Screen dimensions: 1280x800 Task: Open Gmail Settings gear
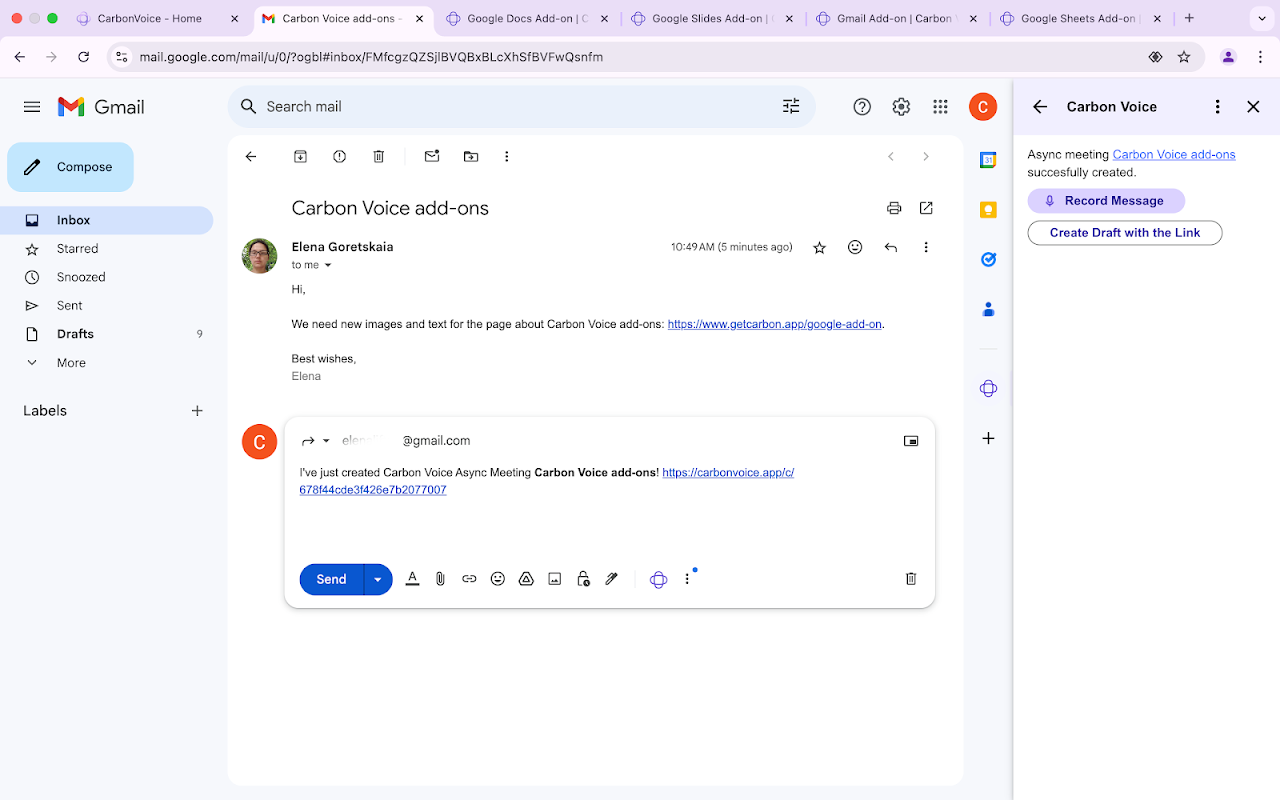(901, 107)
